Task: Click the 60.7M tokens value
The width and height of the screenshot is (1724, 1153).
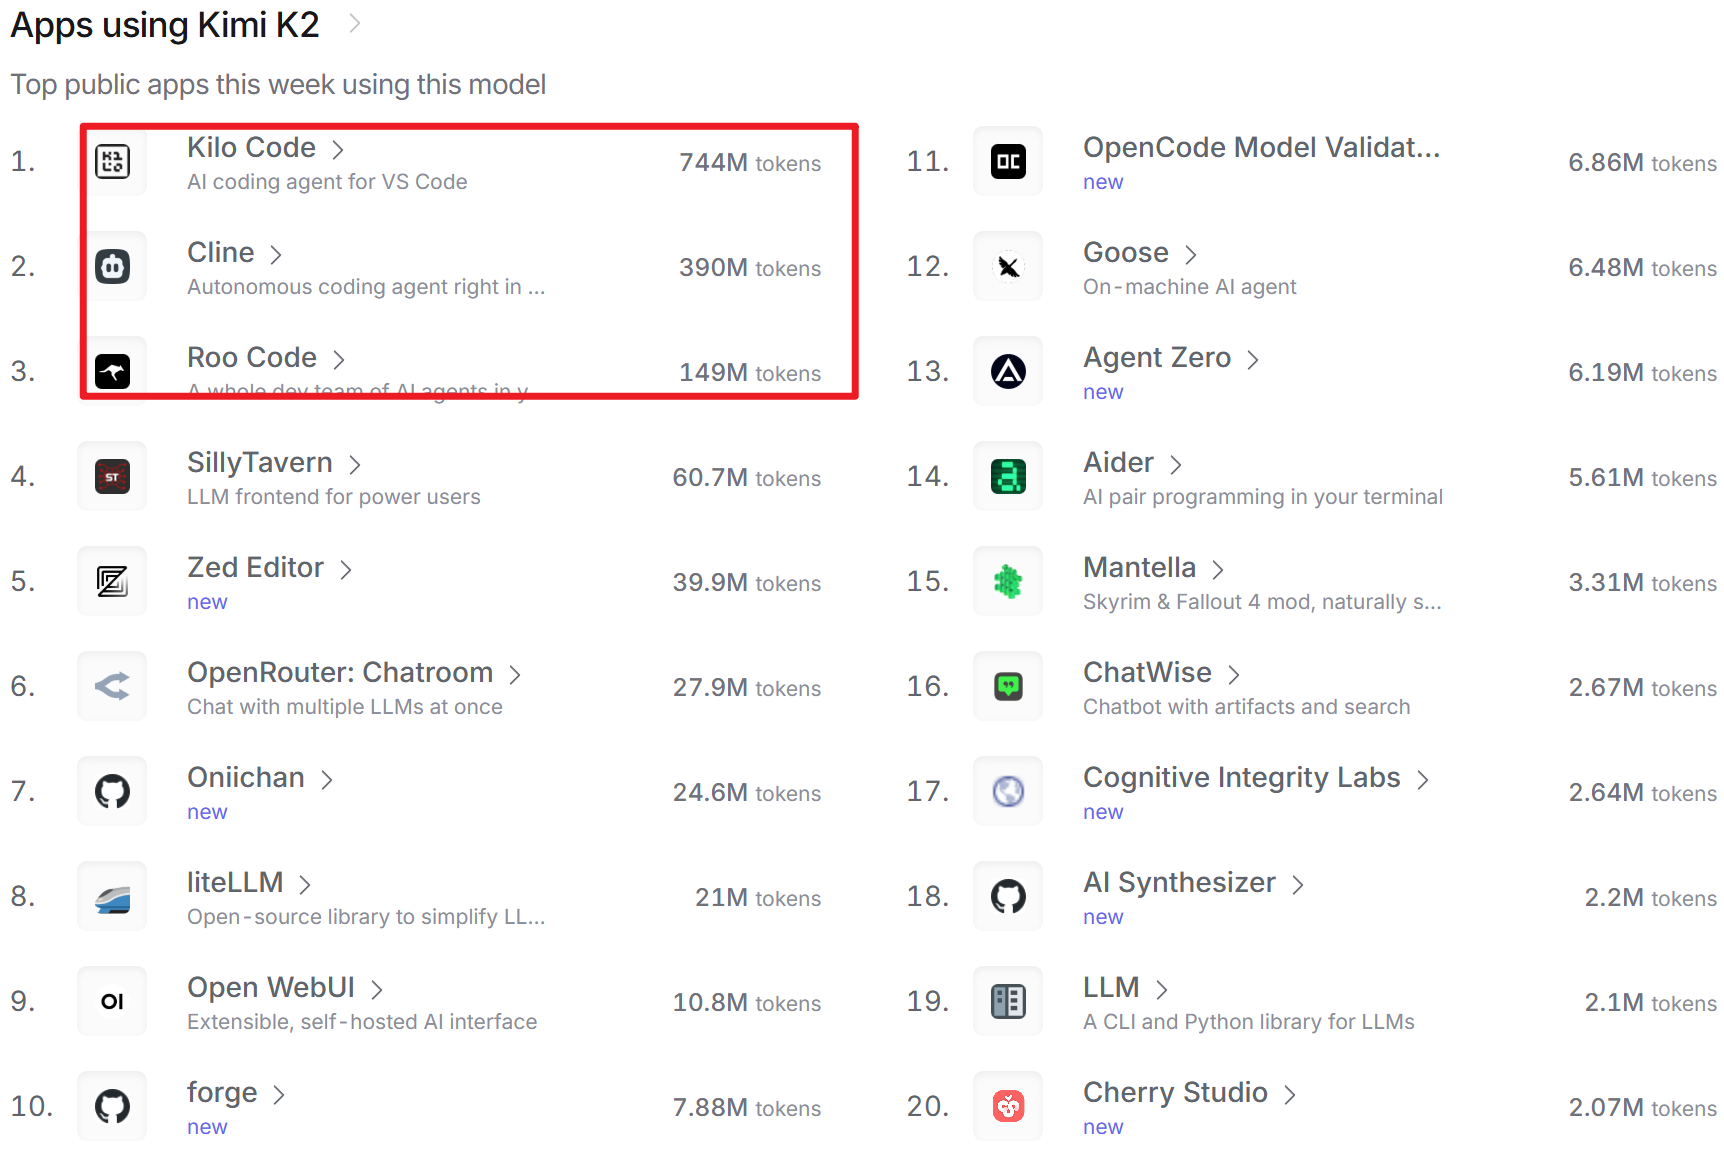Action: pos(747,477)
